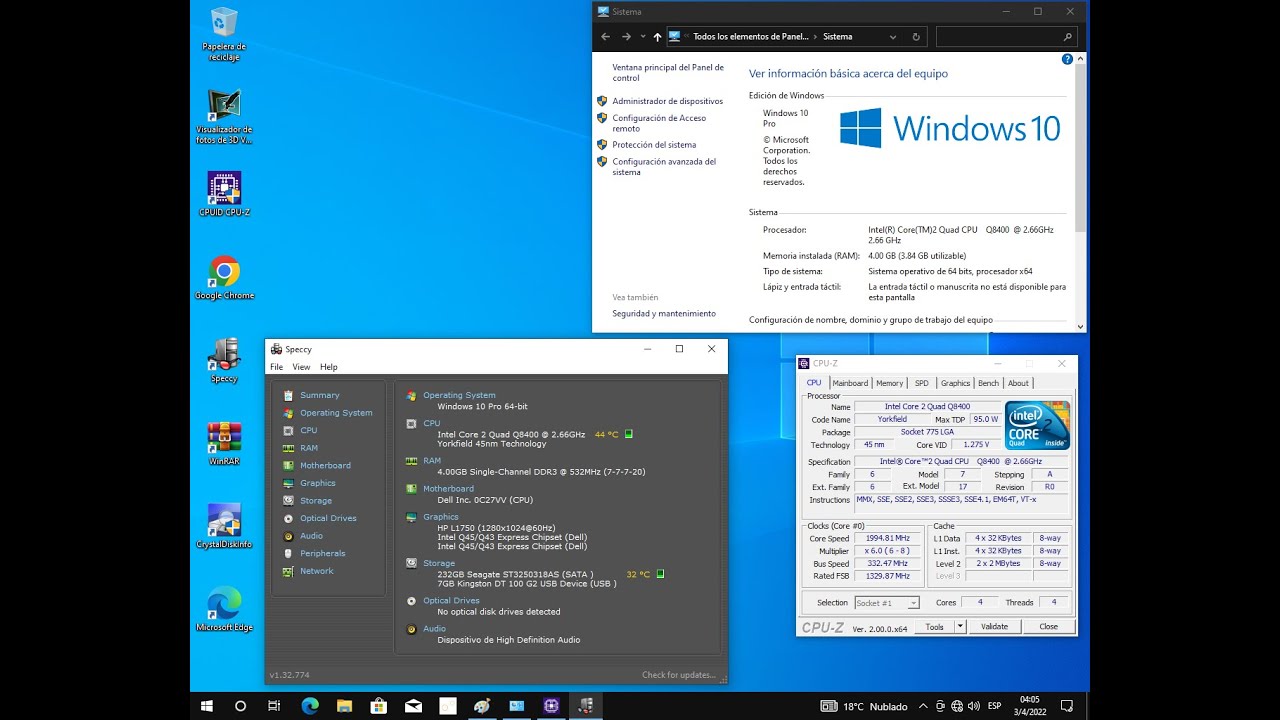1280x720 pixels.
Task: Open the volume control in system tray
Action: [x=974, y=706]
